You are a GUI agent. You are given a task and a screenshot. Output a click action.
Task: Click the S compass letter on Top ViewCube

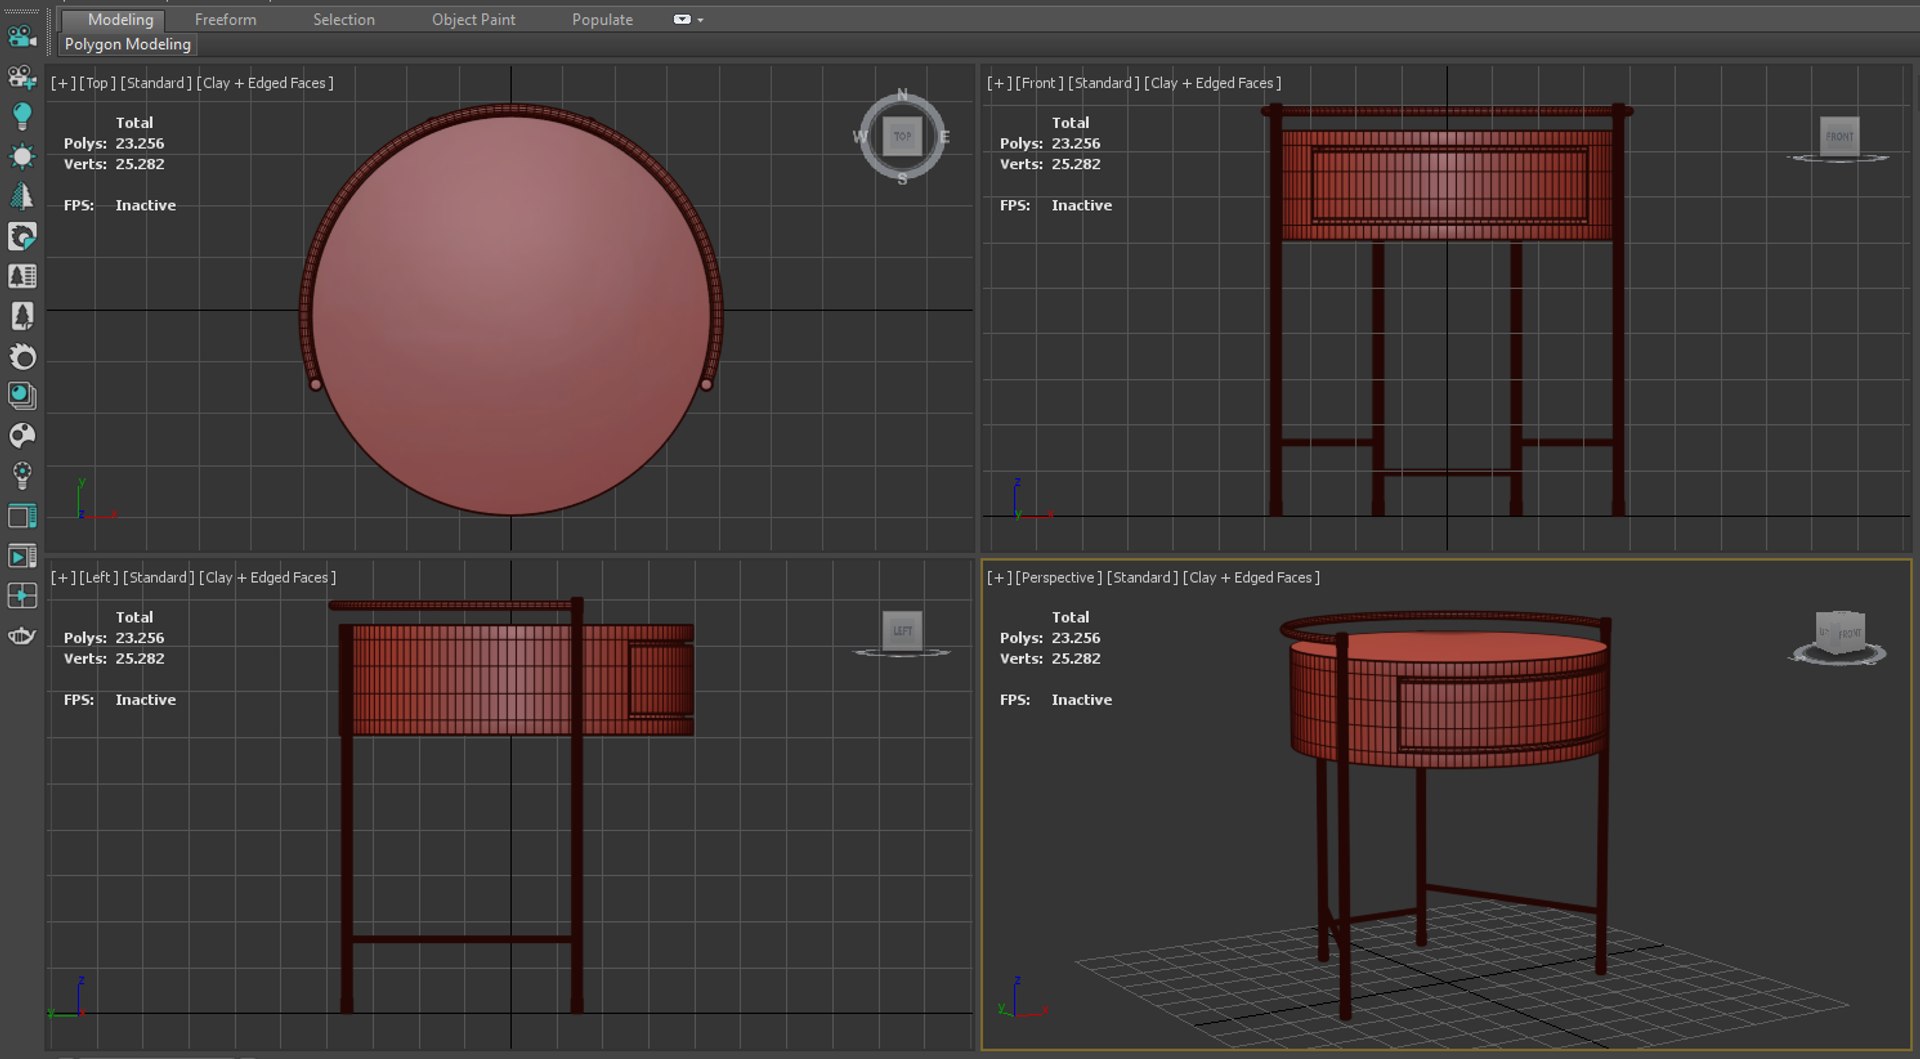(902, 179)
